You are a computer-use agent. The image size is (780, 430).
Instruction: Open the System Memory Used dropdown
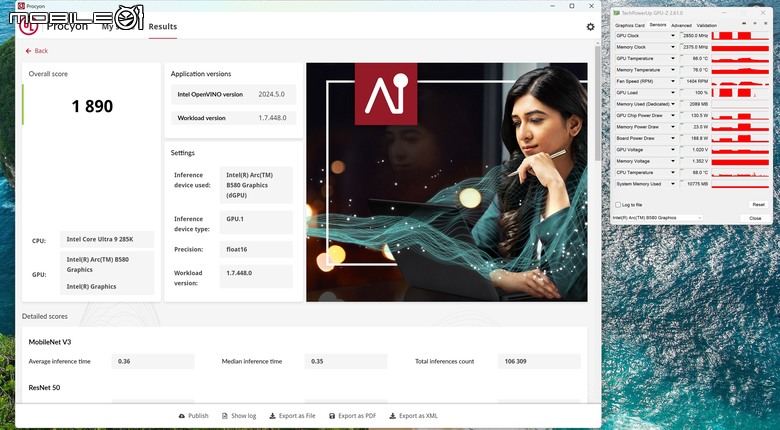tap(673, 184)
